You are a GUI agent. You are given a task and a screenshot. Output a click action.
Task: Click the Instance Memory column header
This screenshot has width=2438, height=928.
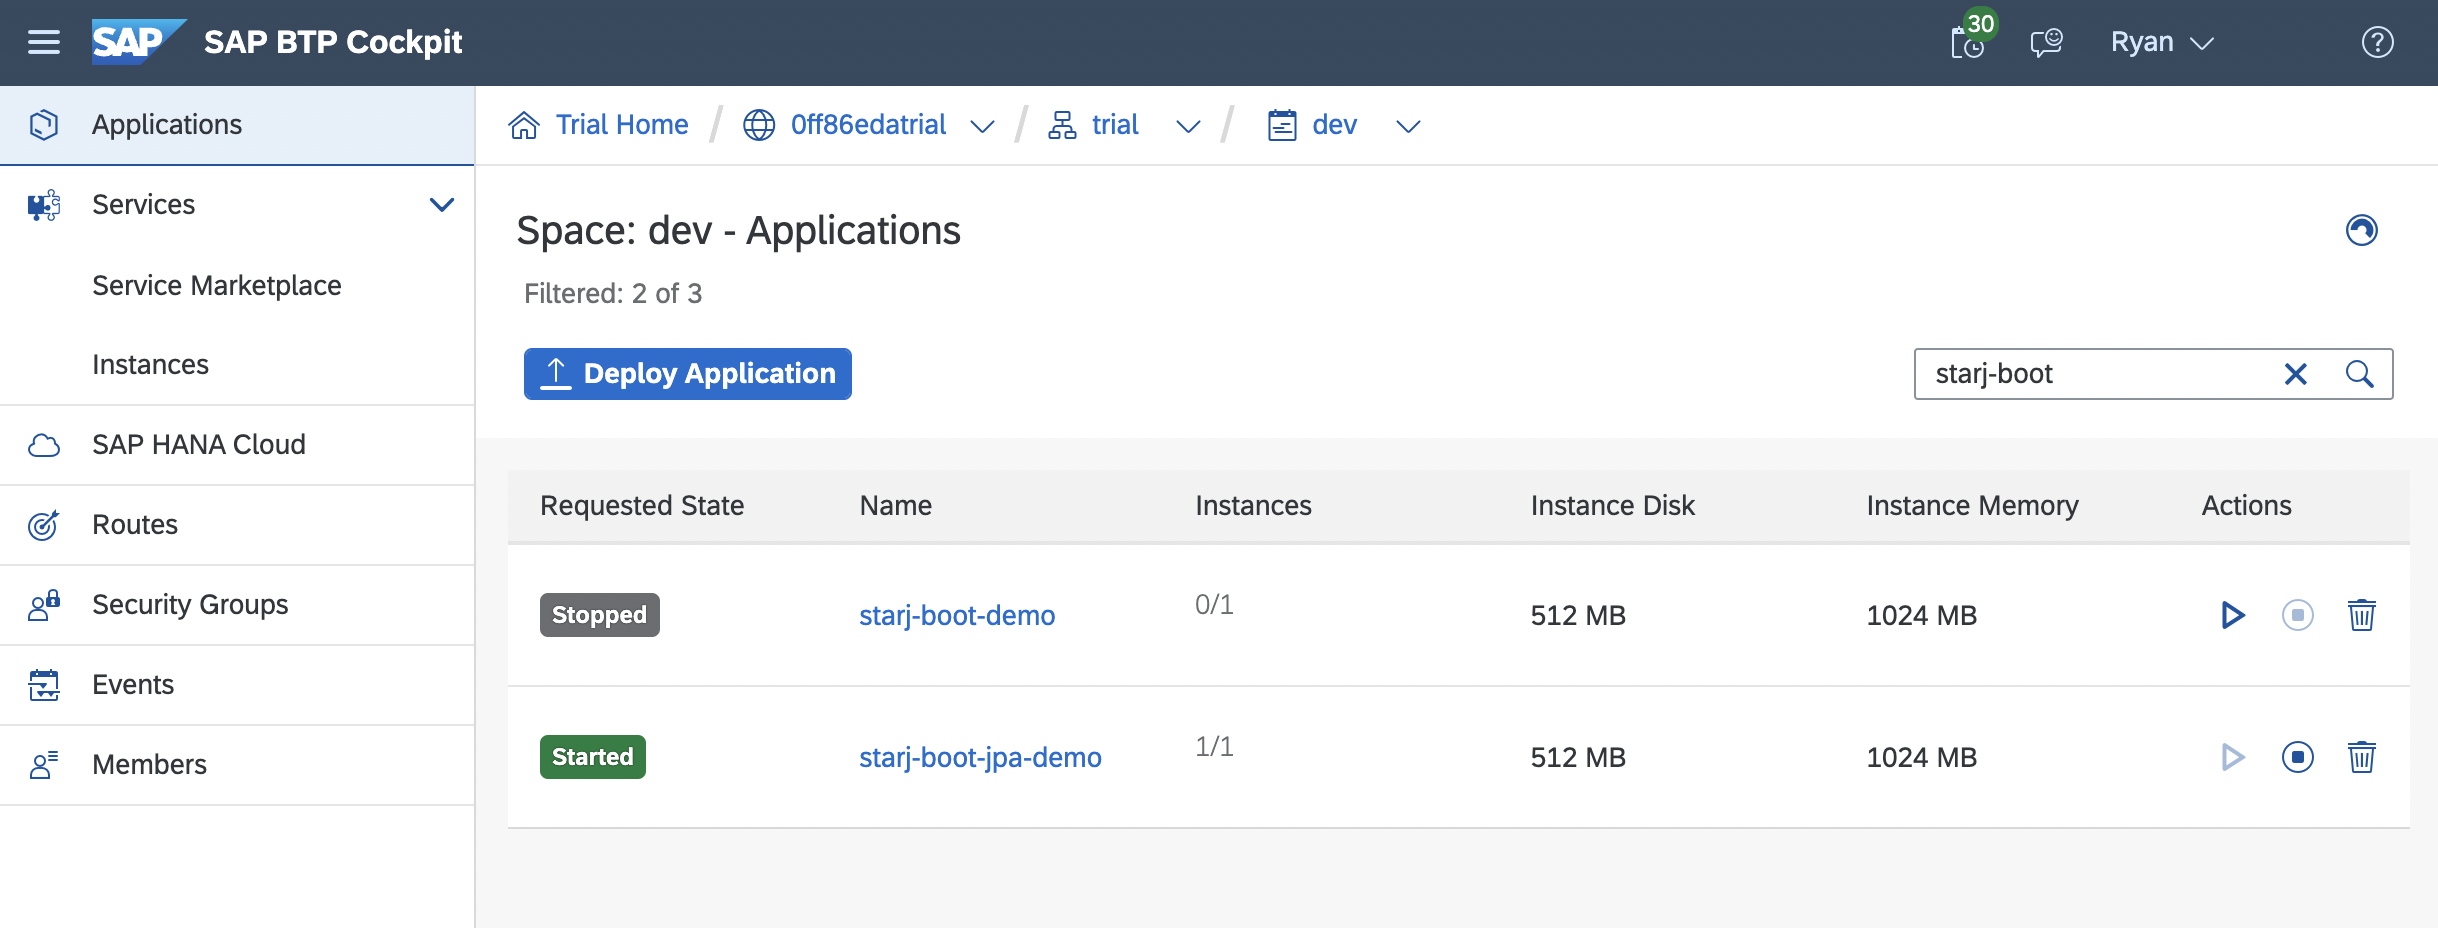coord(1972,506)
